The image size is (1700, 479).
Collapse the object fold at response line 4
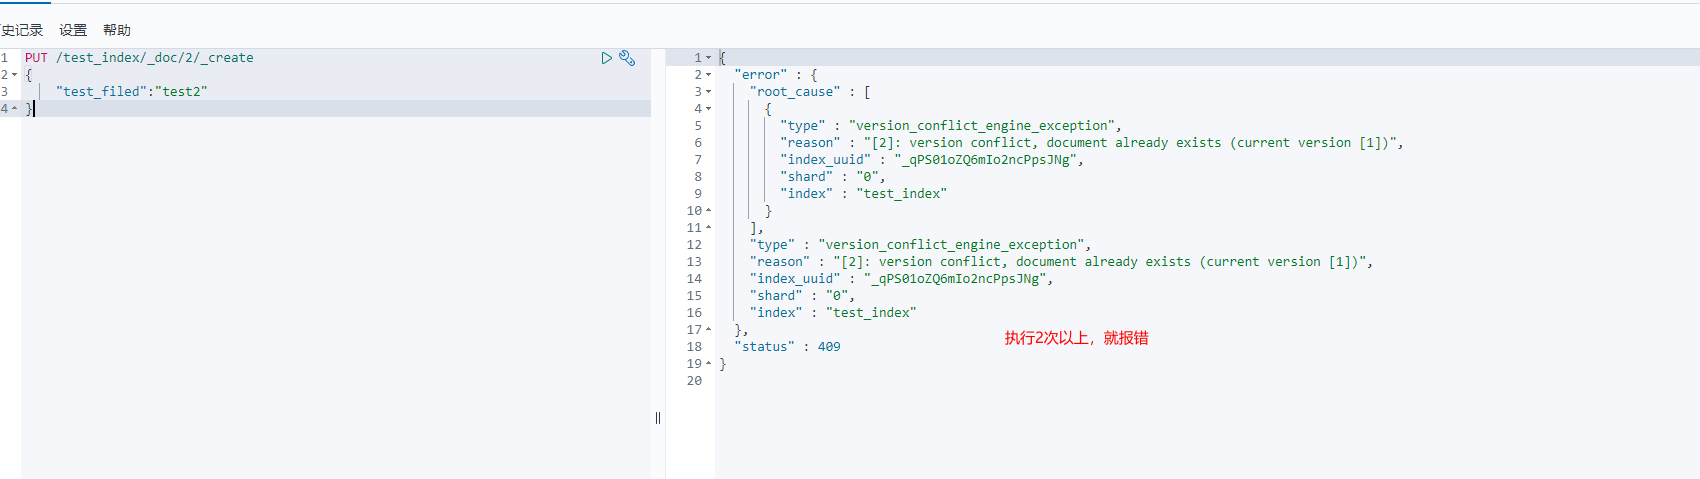click(709, 109)
